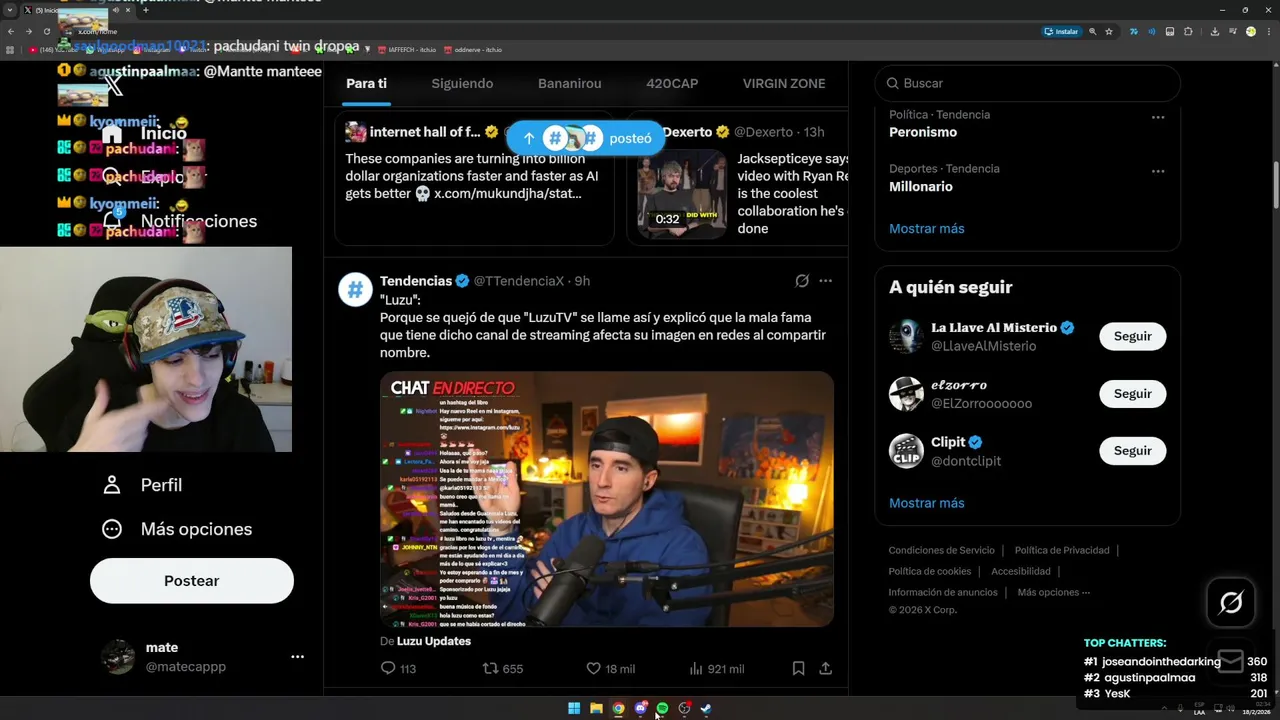
Task: Click Mostrar más under trends
Action: pyautogui.click(x=927, y=228)
